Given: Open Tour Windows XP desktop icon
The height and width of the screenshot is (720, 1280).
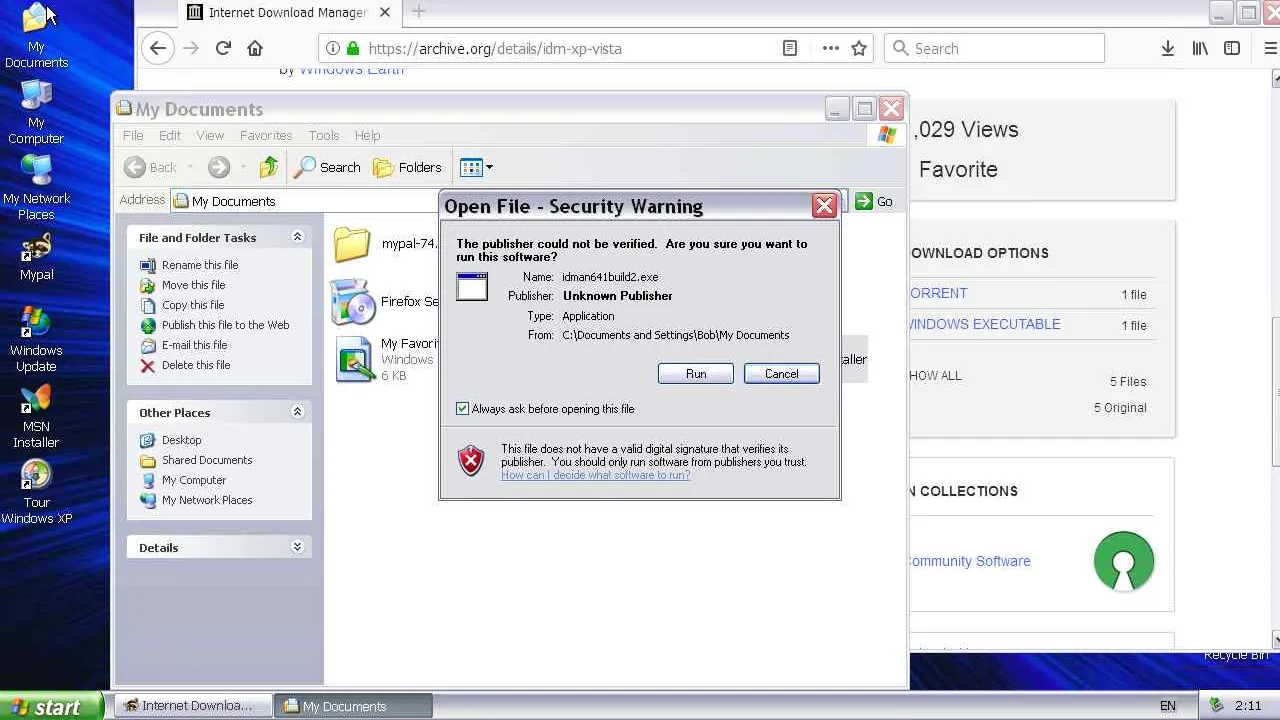Looking at the screenshot, I should click(x=36, y=492).
